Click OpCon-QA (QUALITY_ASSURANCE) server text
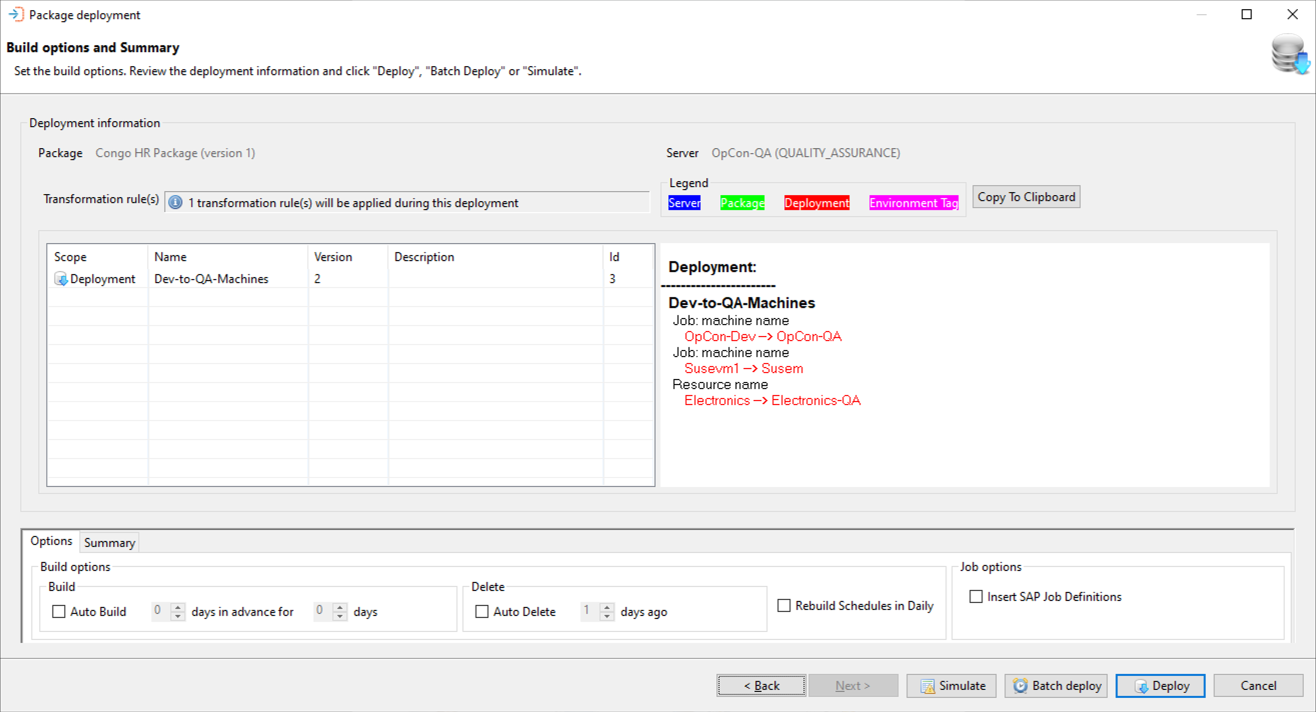The image size is (1316, 712). click(806, 153)
